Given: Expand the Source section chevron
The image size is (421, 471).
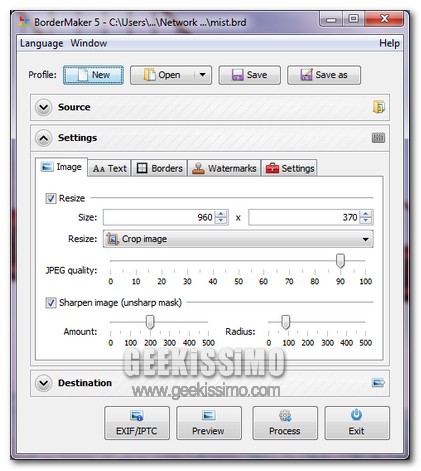Looking at the screenshot, I should (x=44, y=107).
